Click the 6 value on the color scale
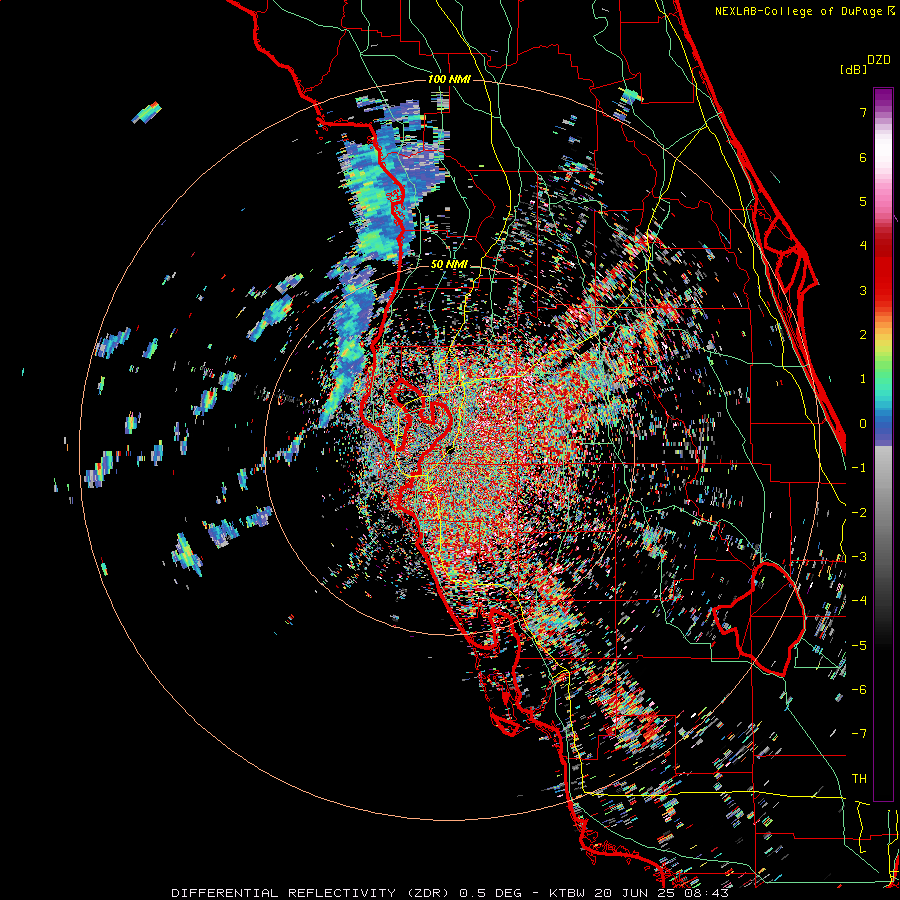Image resolution: width=900 pixels, height=900 pixels. click(x=863, y=157)
